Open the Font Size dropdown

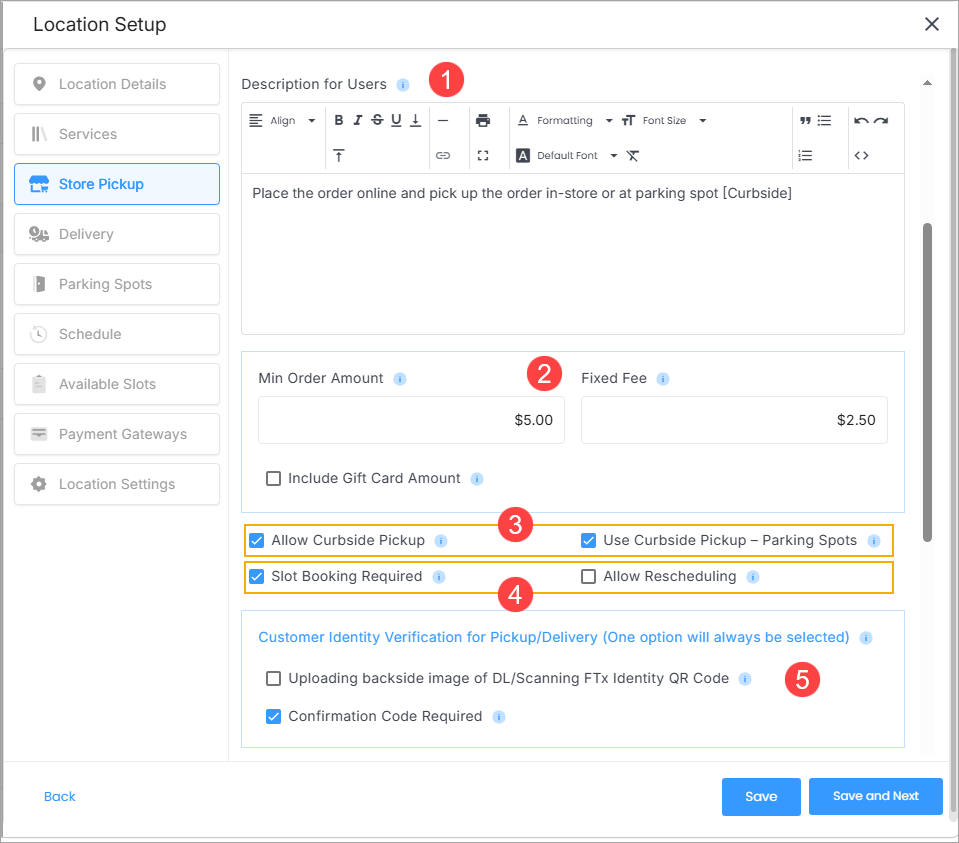[x=664, y=121]
